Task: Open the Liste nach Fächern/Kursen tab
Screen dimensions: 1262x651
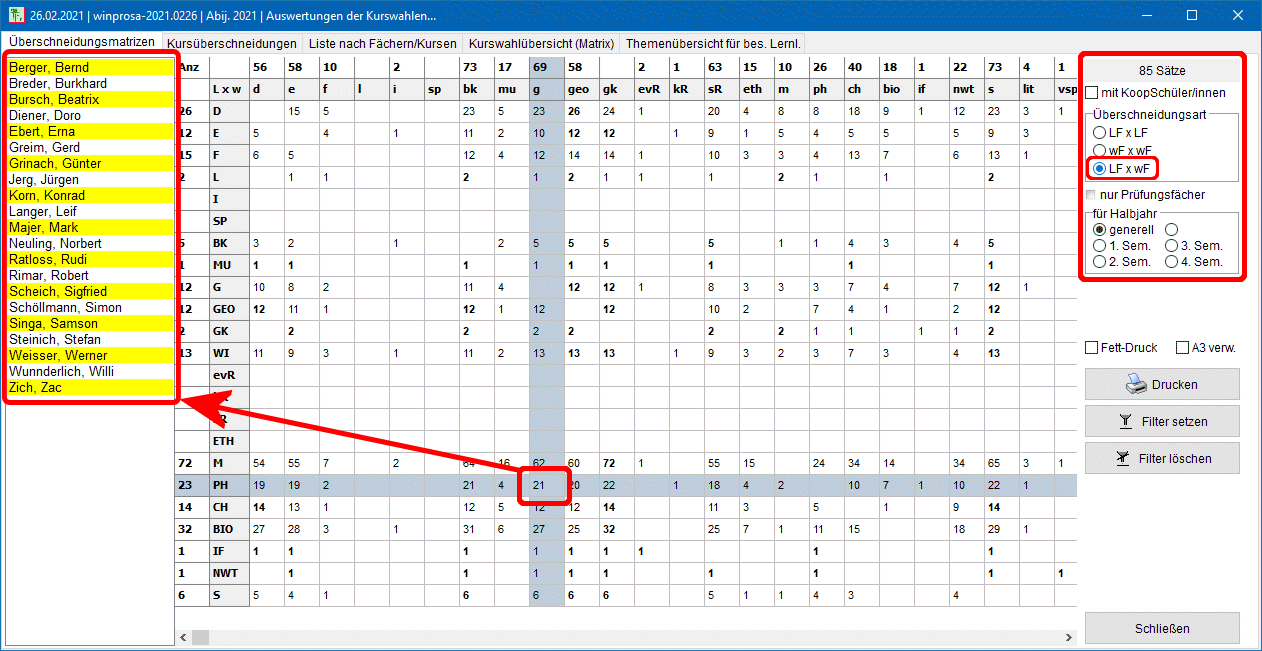Action: coord(382,43)
